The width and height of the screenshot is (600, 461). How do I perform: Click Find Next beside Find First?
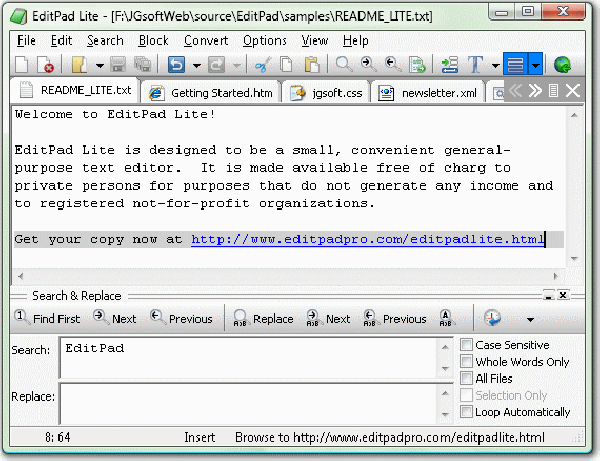pyautogui.click(x=115, y=318)
